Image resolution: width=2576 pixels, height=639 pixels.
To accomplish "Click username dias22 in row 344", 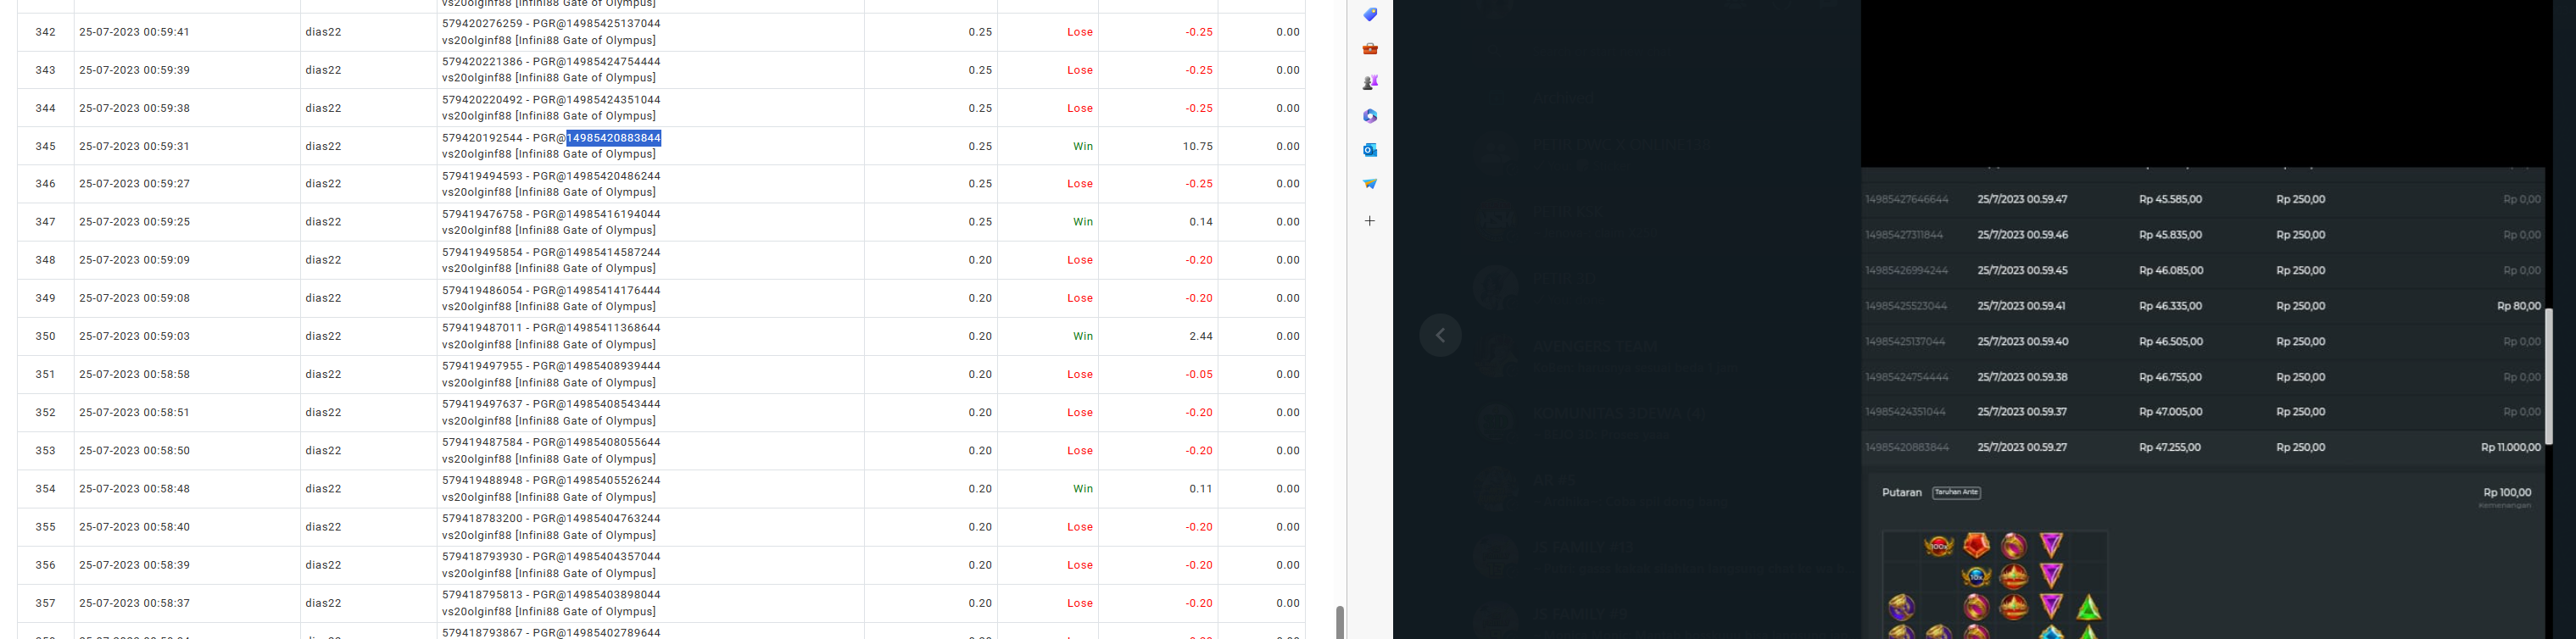I will (323, 108).
